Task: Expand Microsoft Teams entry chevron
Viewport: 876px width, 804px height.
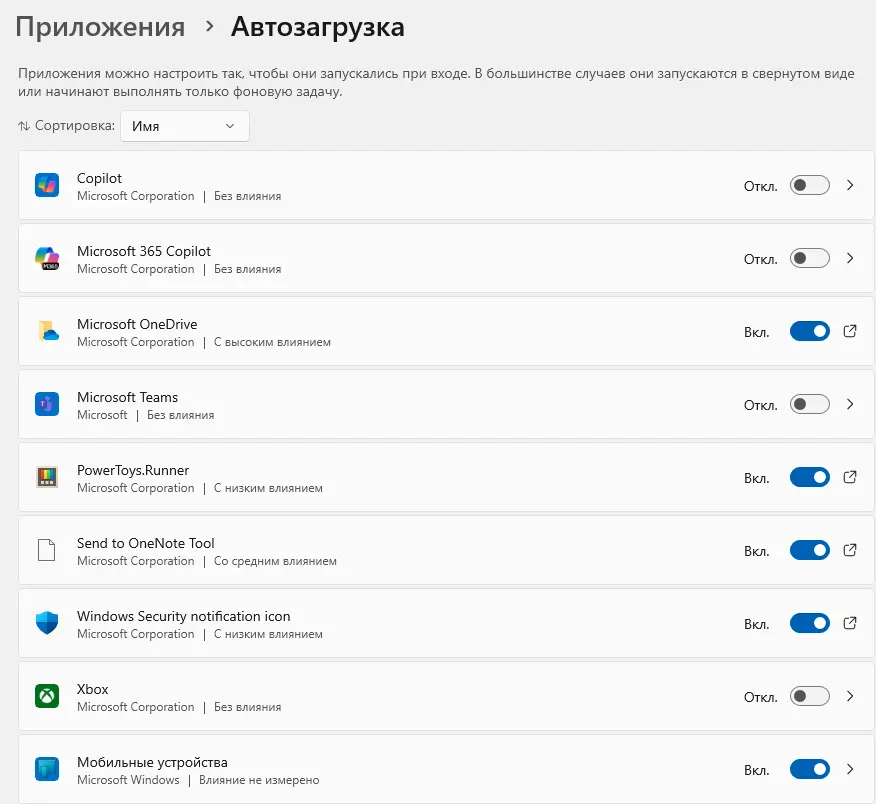Action: click(850, 404)
